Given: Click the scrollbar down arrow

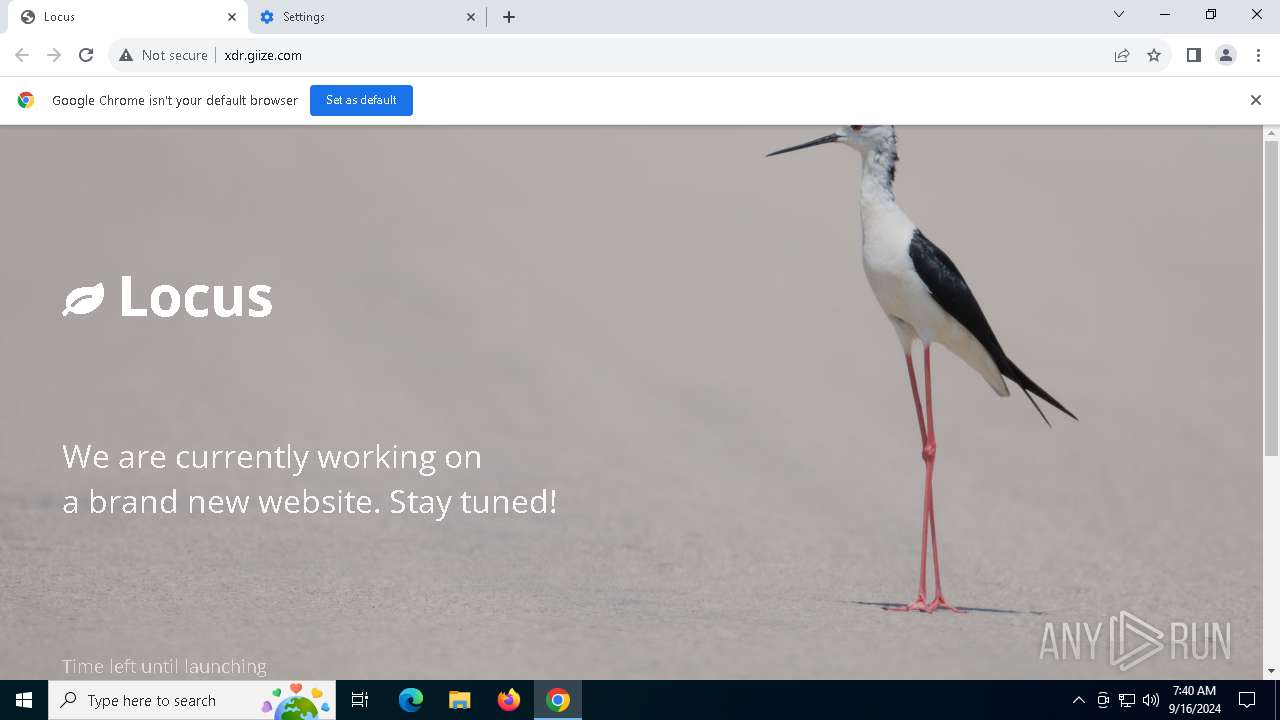Looking at the screenshot, I should coord(1272,671).
